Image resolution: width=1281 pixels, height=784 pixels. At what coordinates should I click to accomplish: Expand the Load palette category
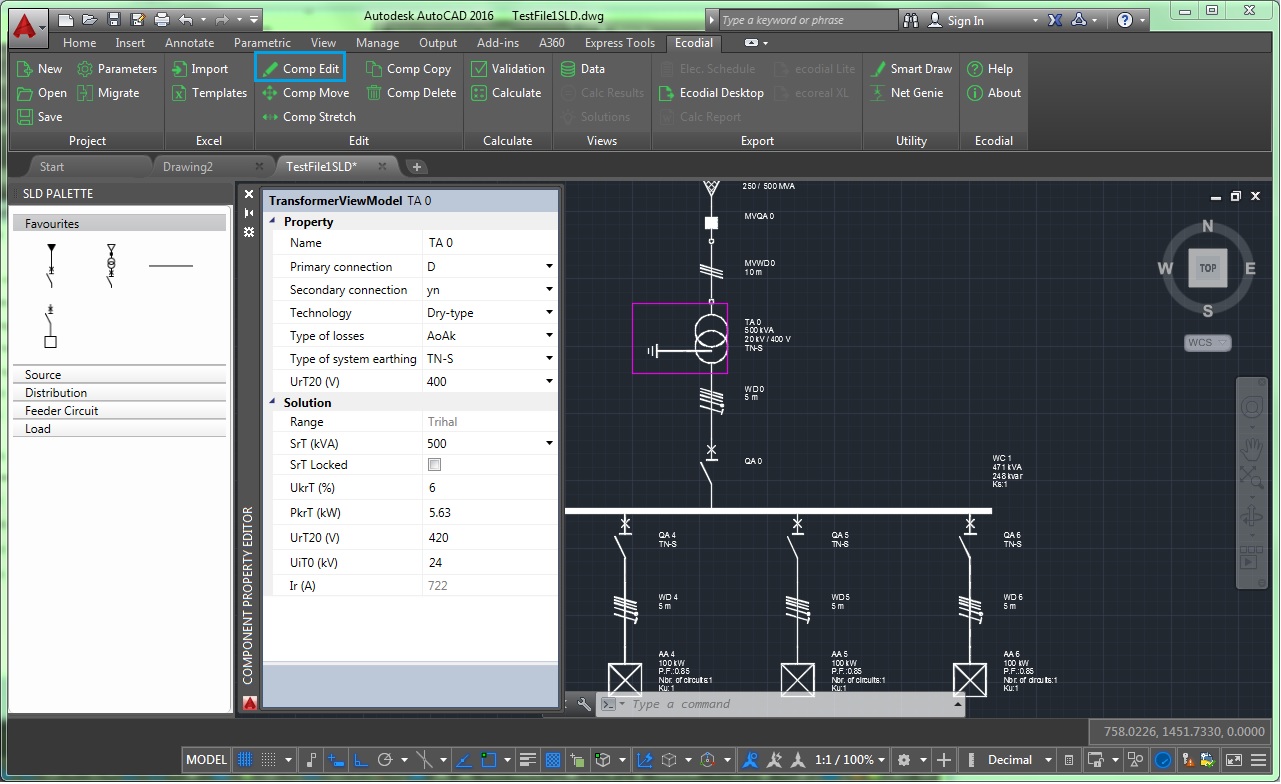point(119,429)
